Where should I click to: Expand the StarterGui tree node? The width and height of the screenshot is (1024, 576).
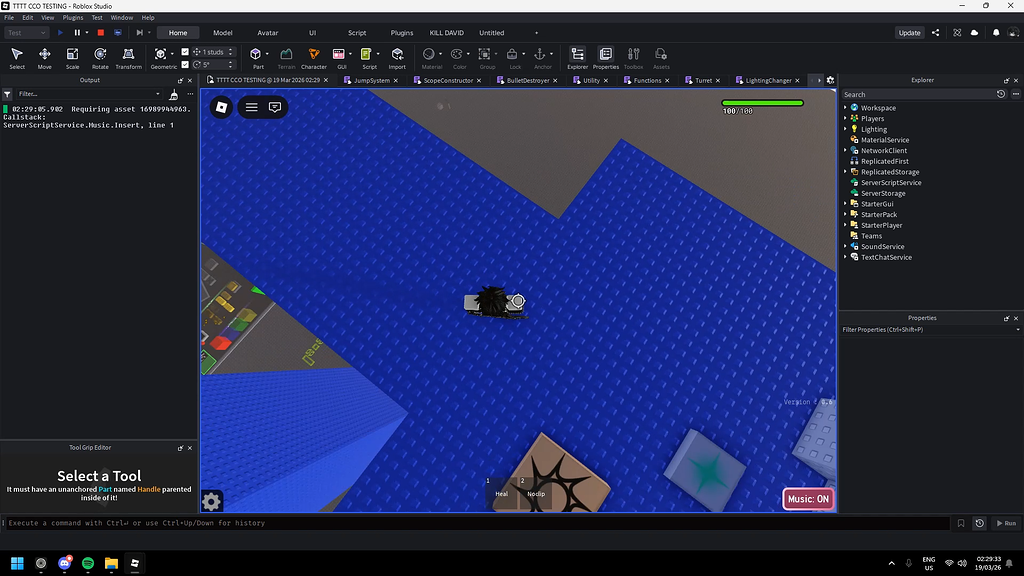point(845,204)
